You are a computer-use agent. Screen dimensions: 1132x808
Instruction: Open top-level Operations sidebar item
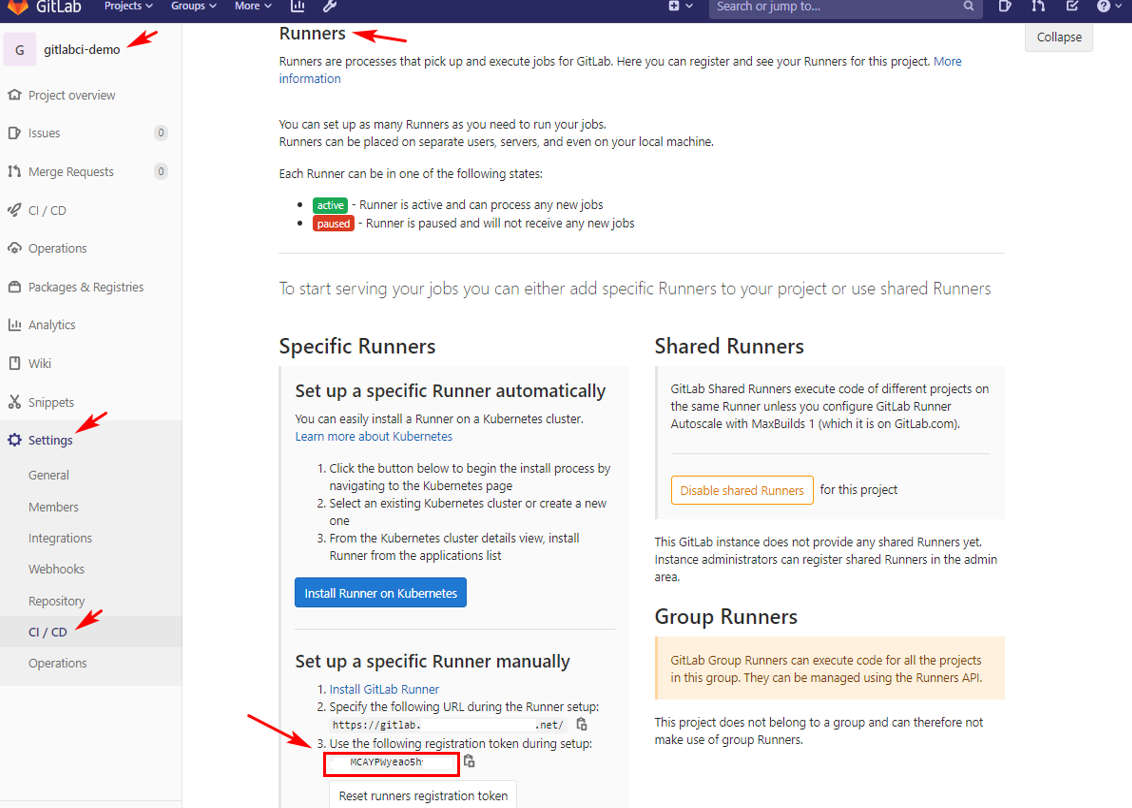pos(57,248)
